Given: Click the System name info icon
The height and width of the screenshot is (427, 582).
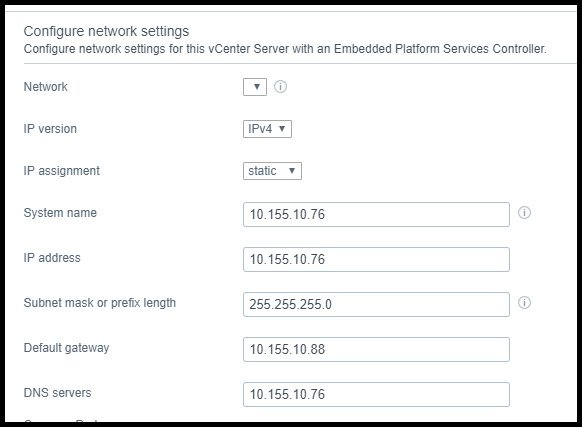Looking at the screenshot, I should click(524, 213).
